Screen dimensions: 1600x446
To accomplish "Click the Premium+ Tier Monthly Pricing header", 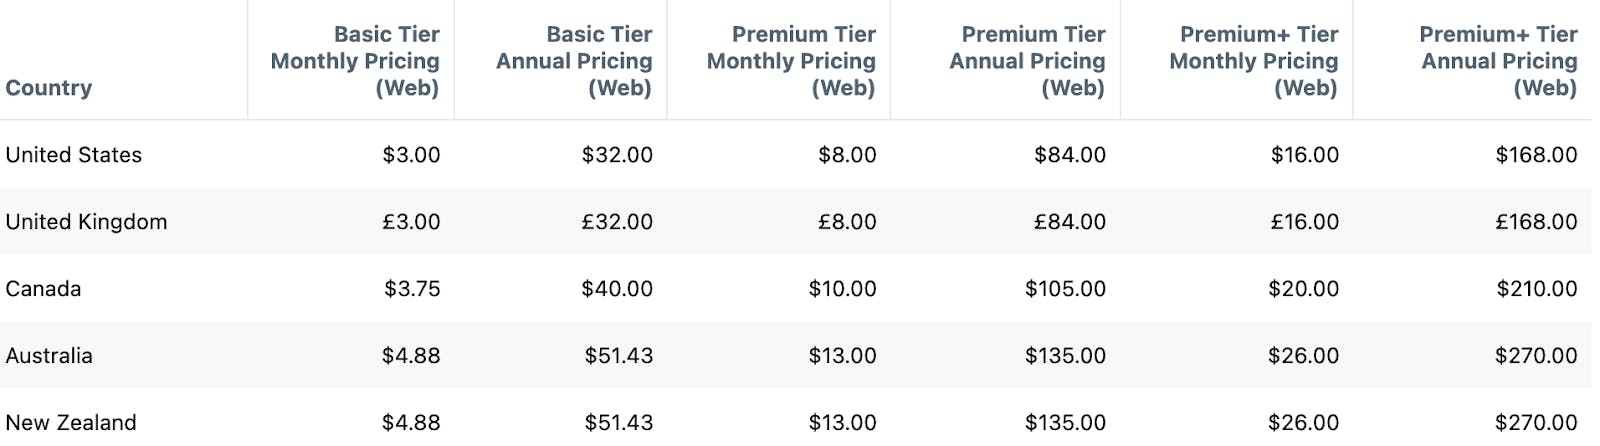I will tap(1253, 61).
